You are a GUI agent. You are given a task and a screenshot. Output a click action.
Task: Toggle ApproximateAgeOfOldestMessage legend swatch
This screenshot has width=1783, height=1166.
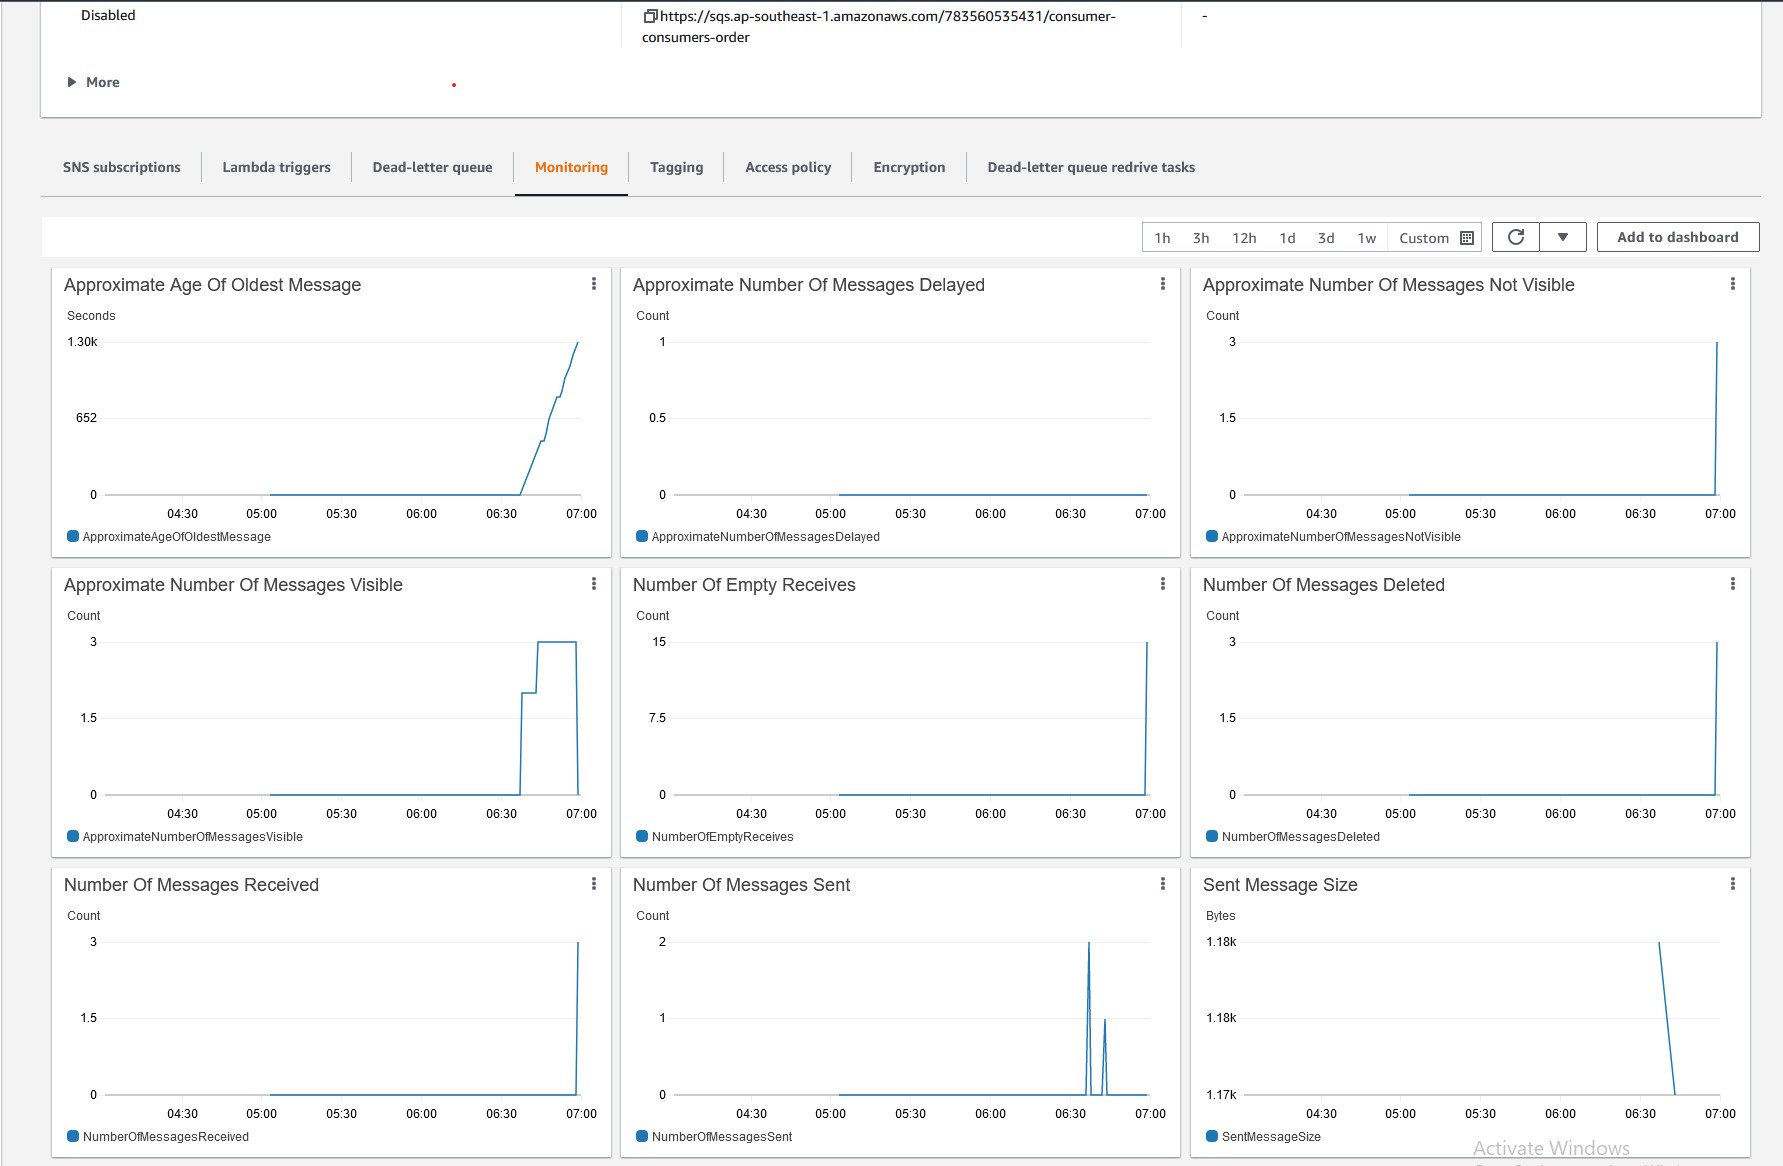[x=73, y=536]
